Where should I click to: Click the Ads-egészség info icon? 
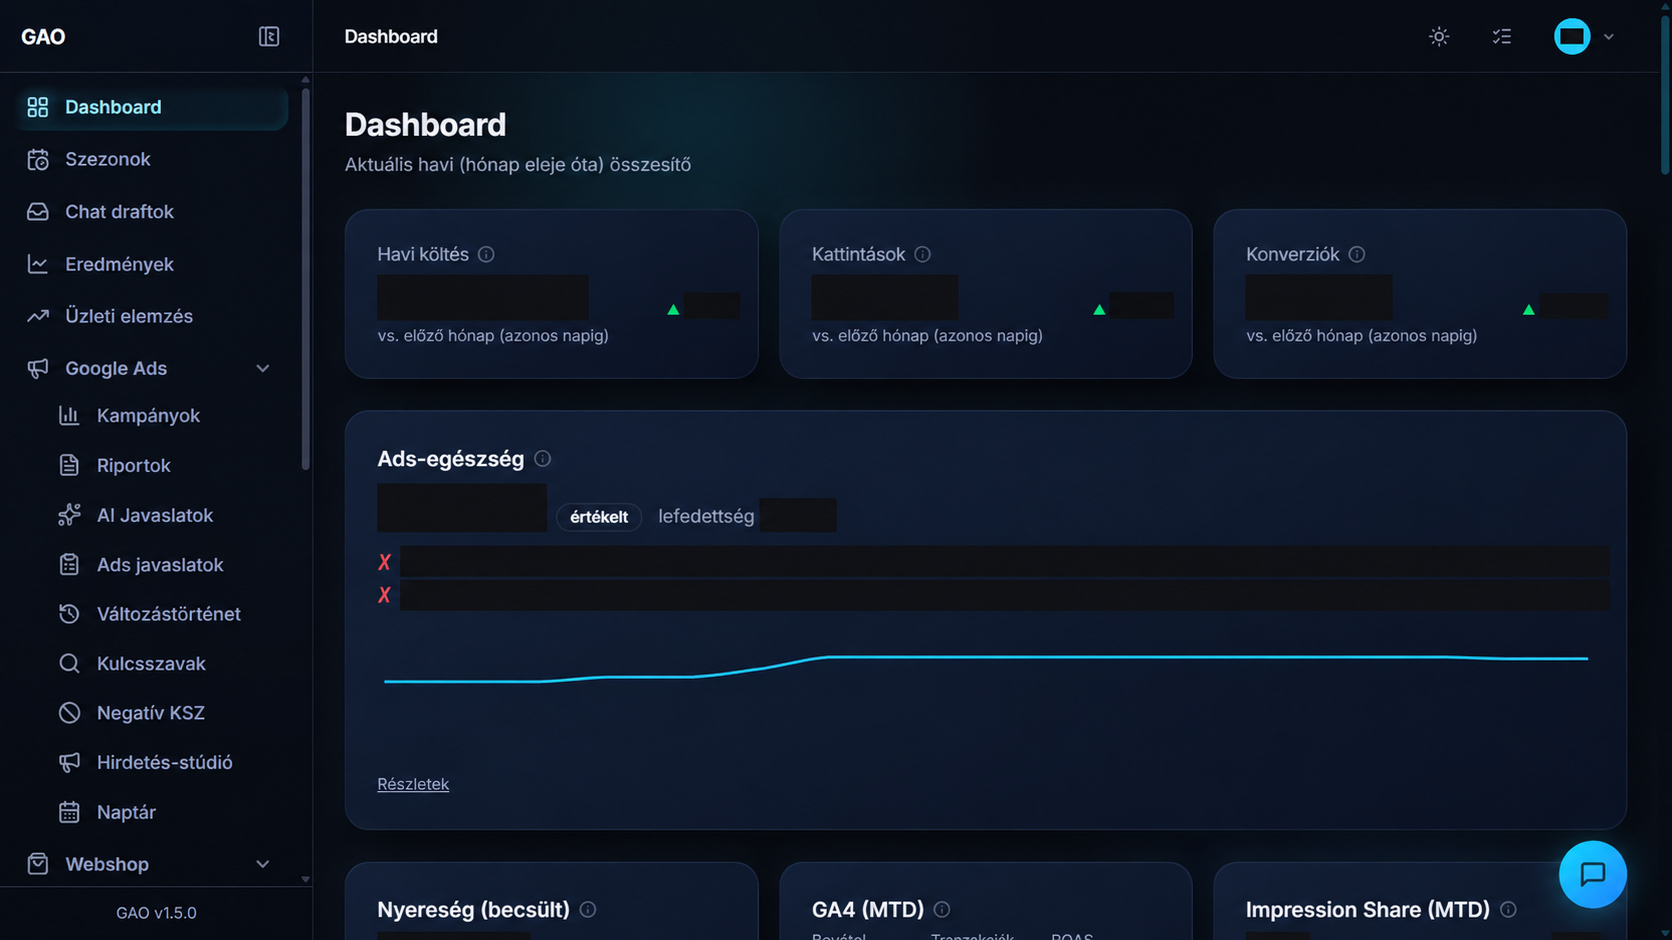pyautogui.click(x=543, y=459)
